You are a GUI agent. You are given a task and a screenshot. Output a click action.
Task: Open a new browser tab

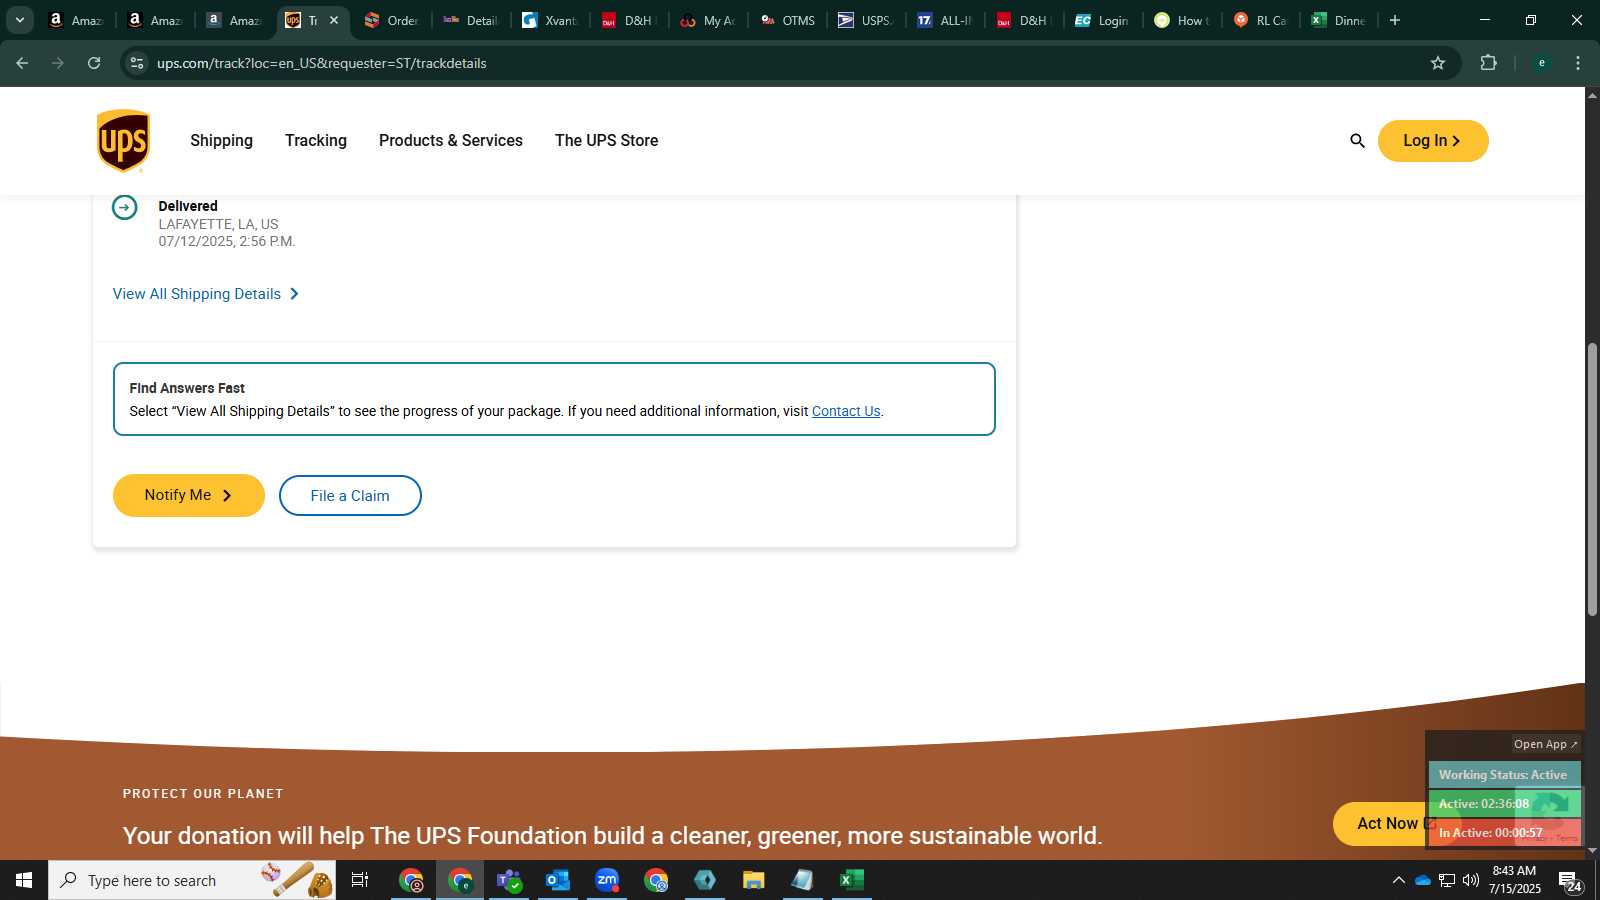point(1395,20)
